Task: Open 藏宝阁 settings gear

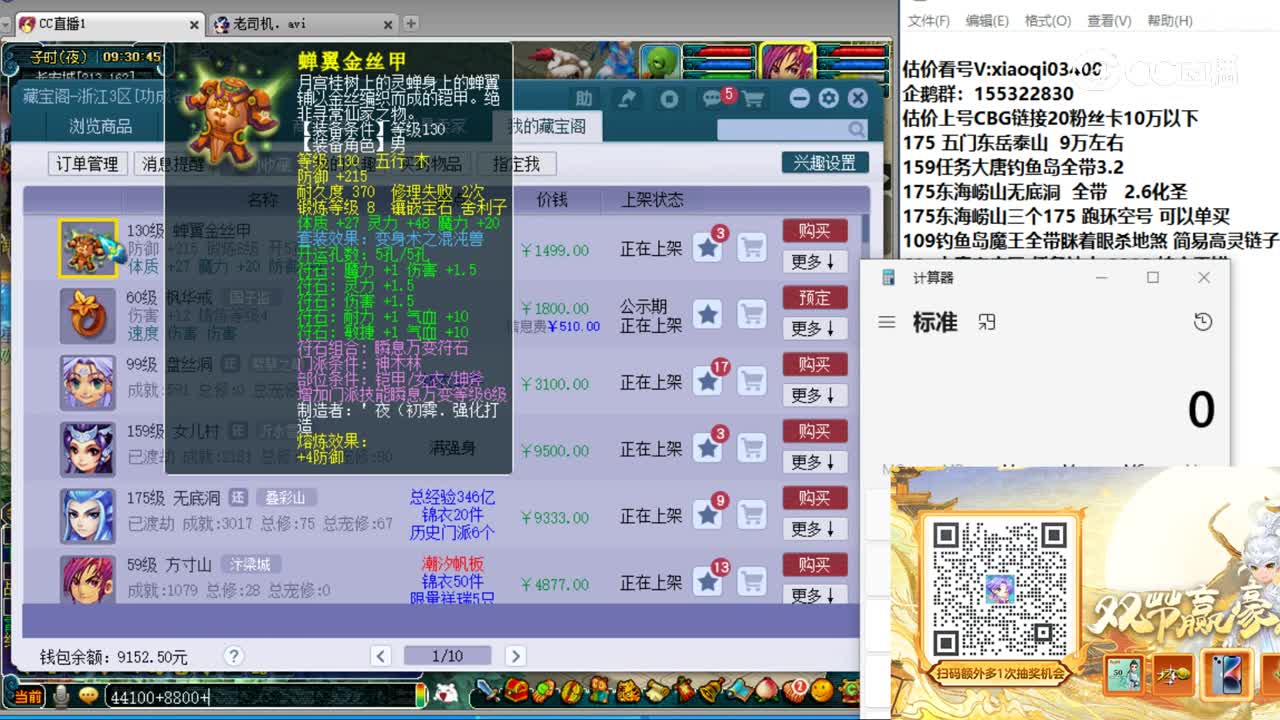Action: point(828,98)
